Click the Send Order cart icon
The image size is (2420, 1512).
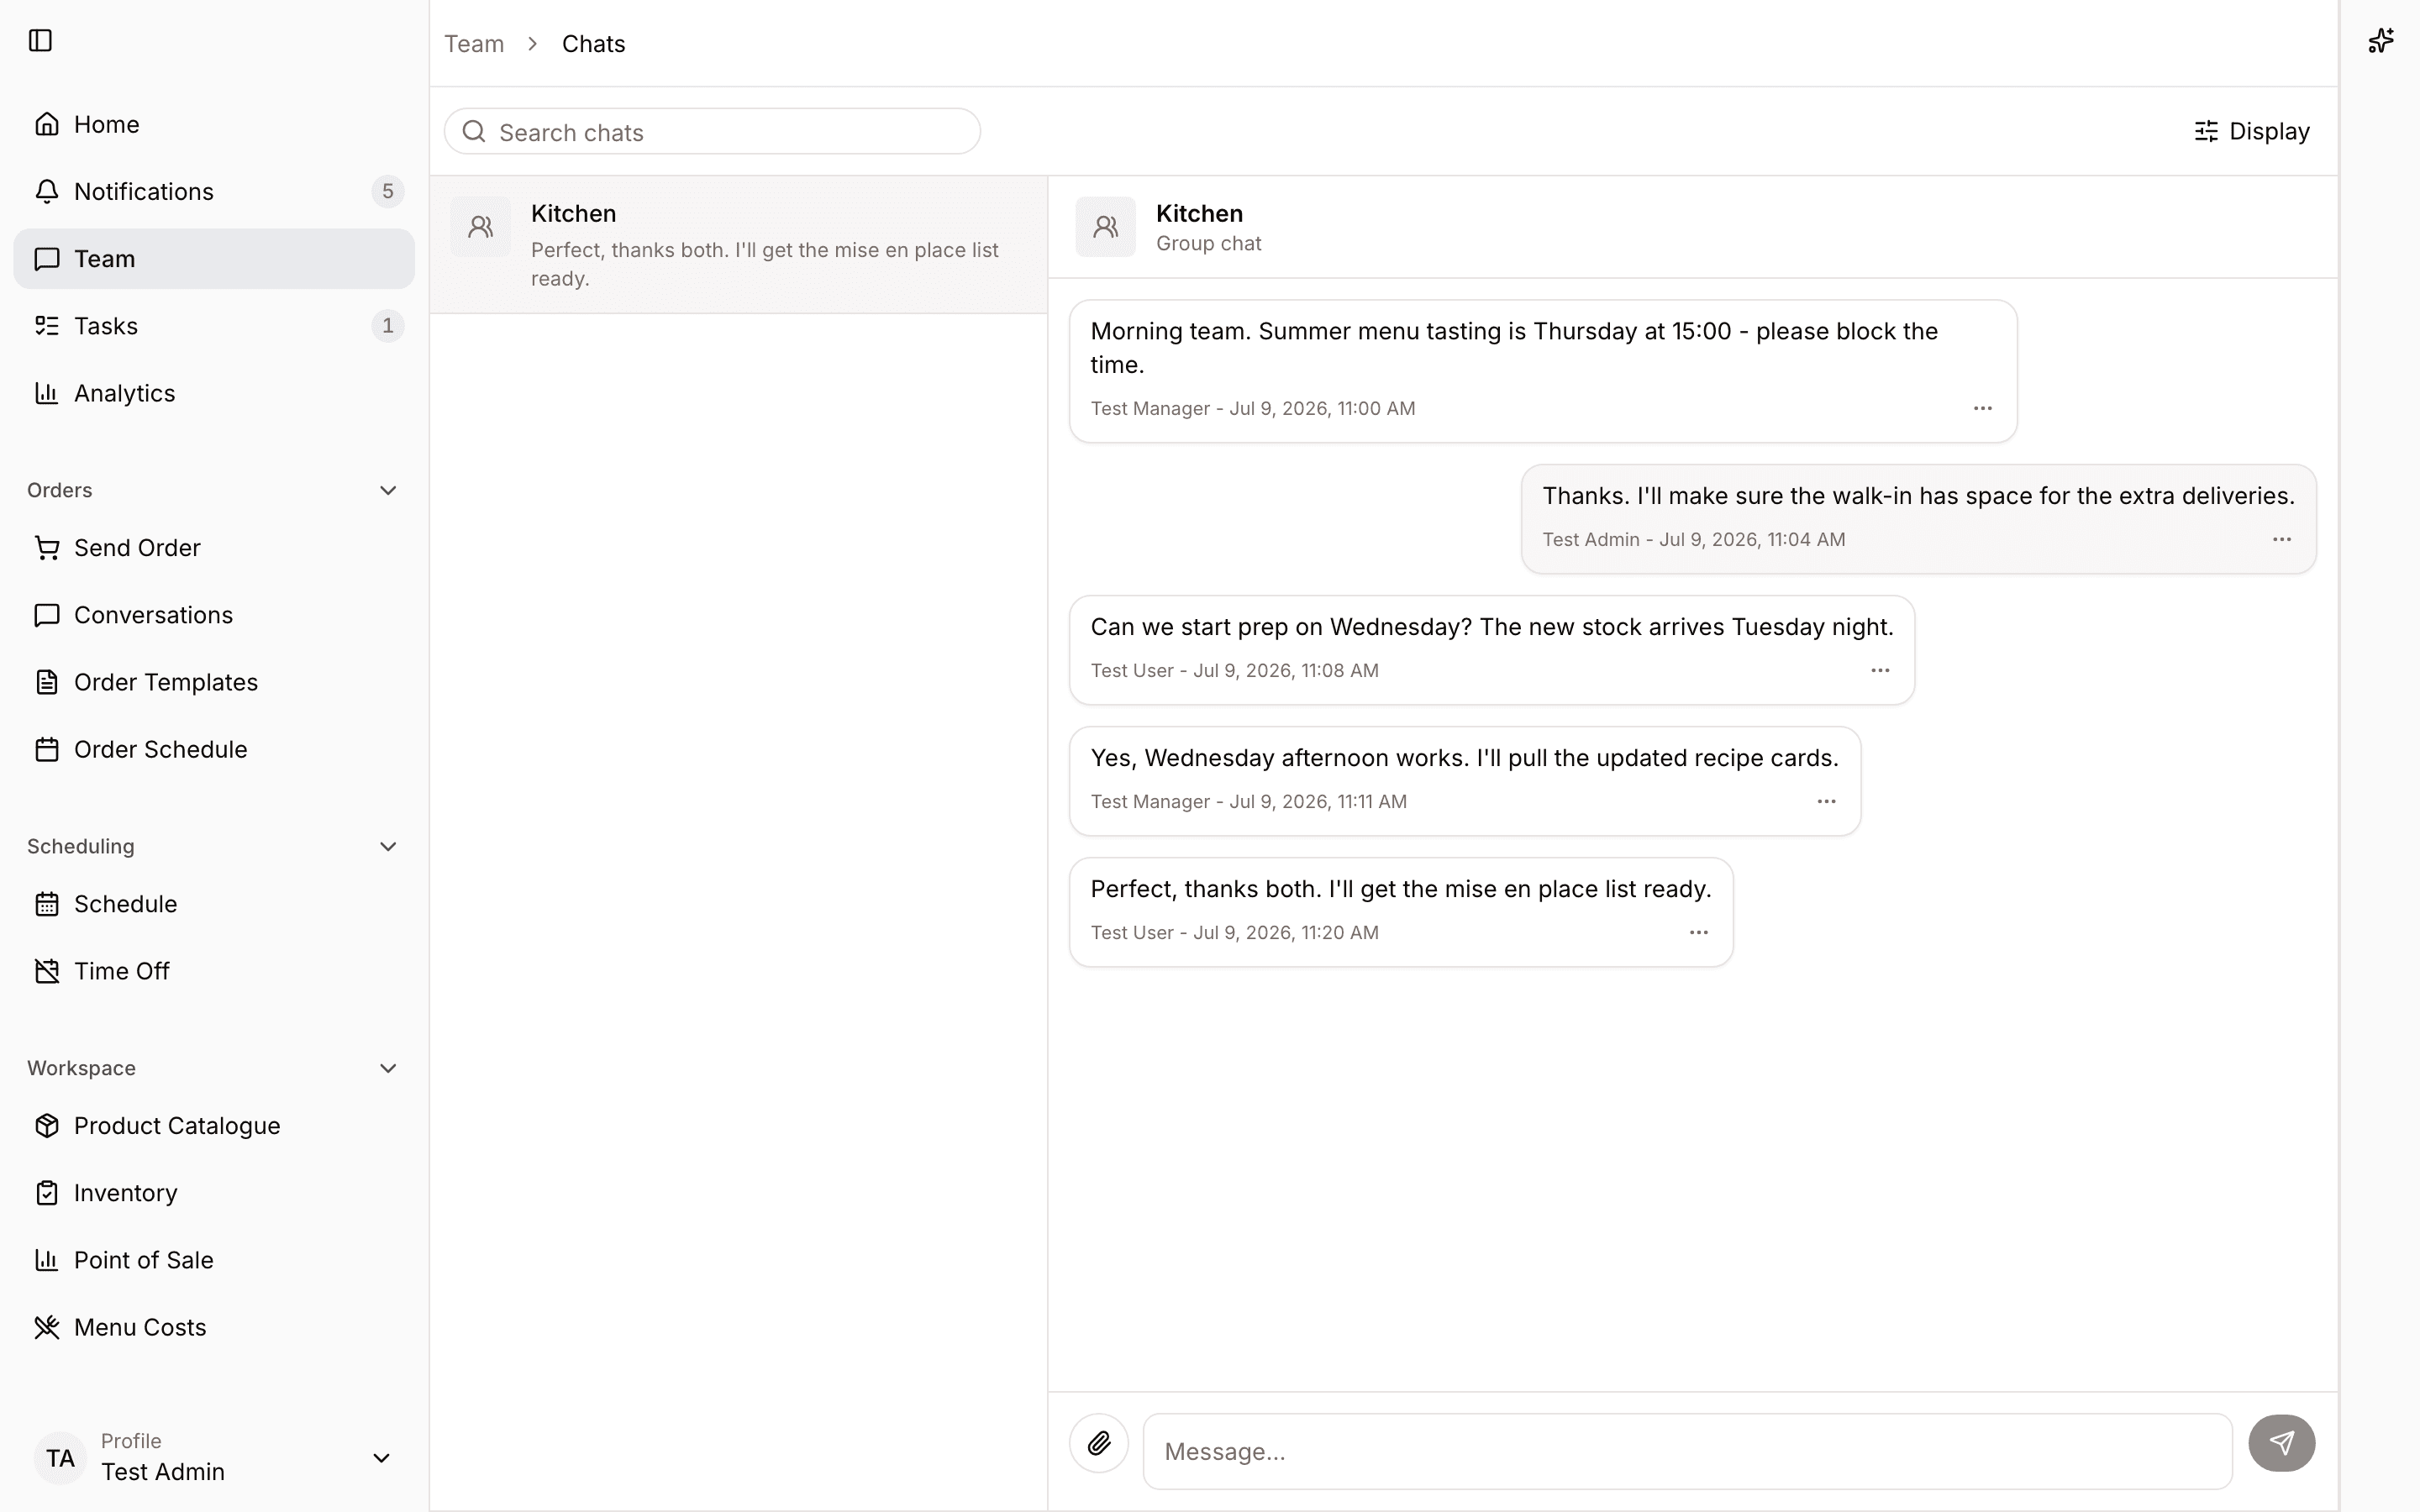47,548
